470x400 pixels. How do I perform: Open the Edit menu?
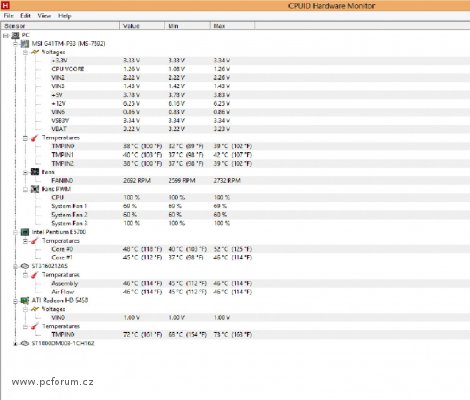(25, 16)
